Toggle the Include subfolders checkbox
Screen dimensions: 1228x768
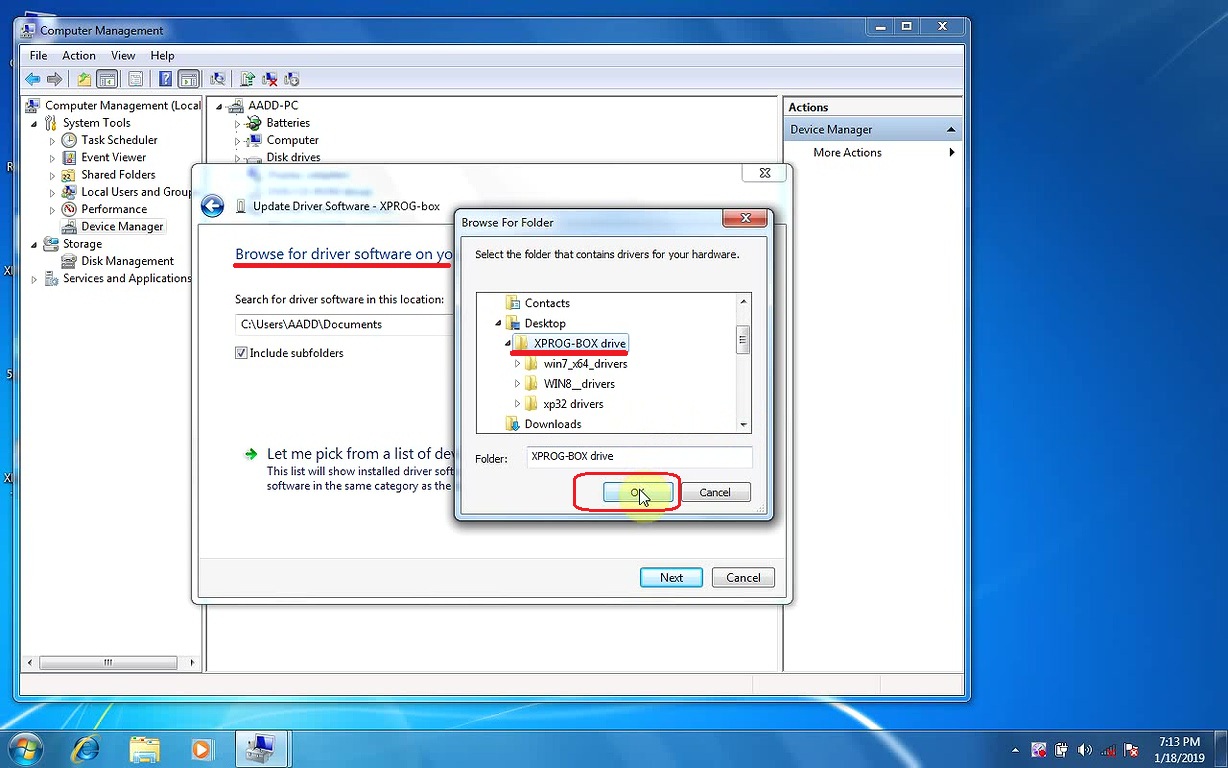coord(241,353)
